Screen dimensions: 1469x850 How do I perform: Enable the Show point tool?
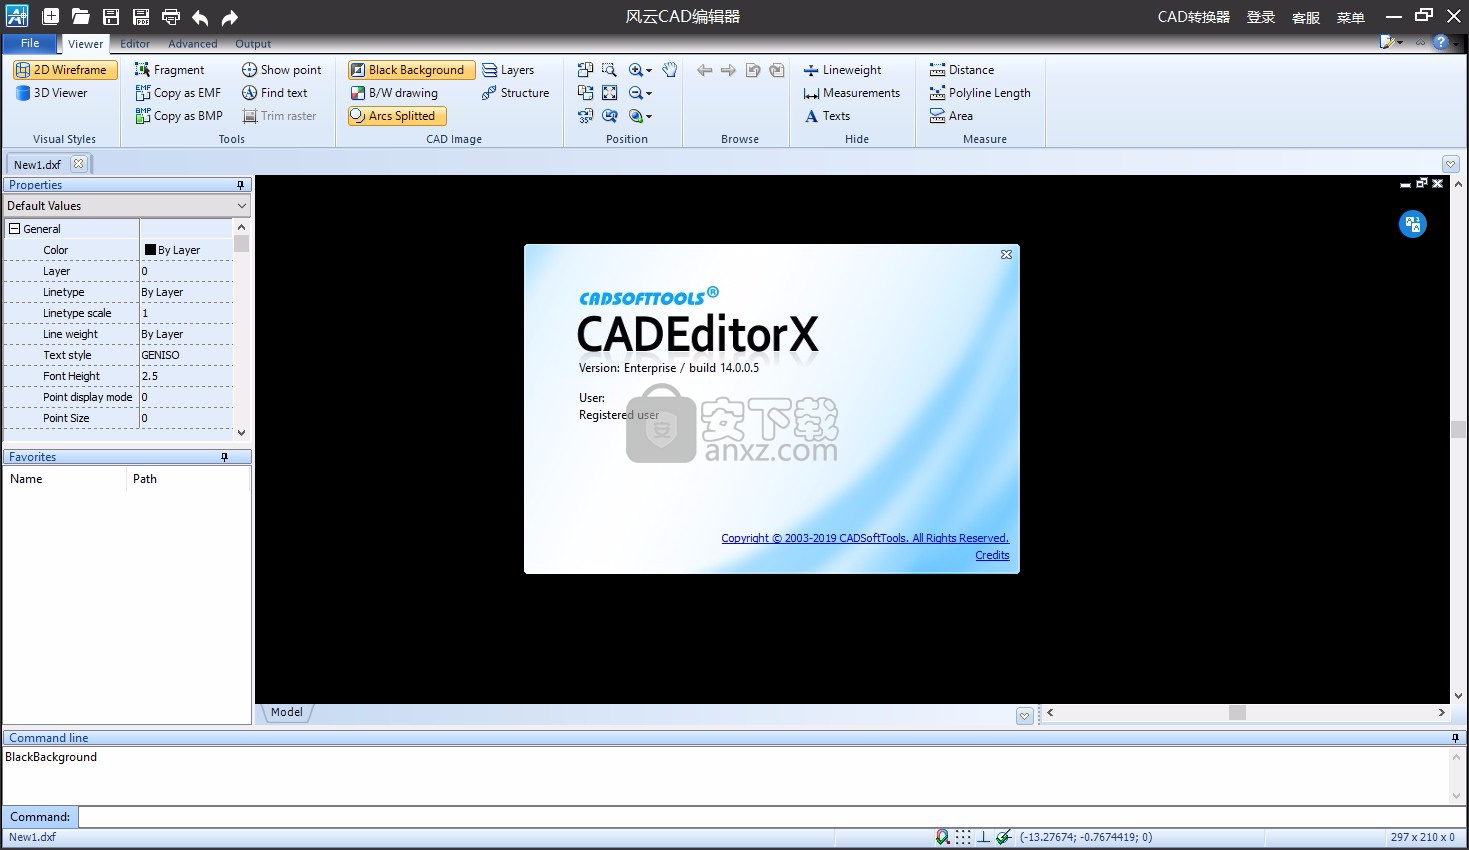[x=281, y=70]
